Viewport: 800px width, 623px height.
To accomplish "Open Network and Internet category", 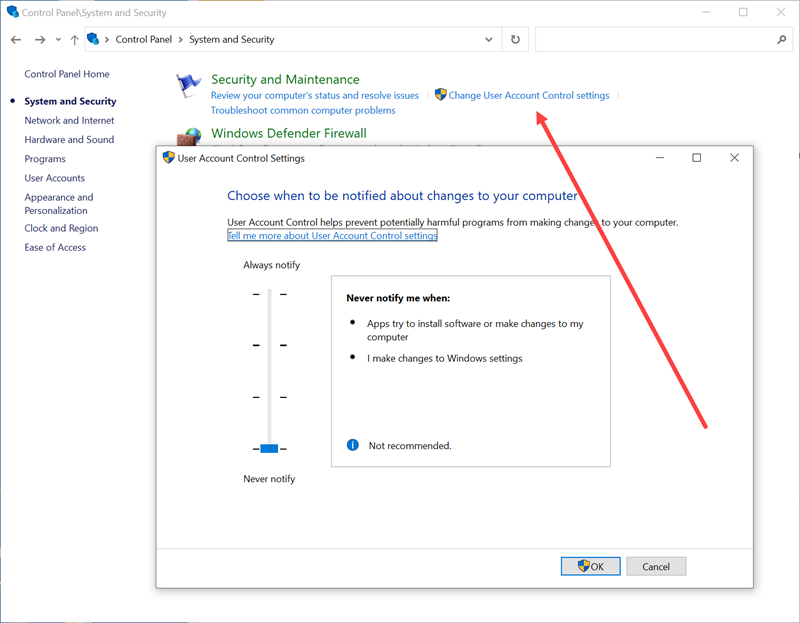I will point(69,120).
